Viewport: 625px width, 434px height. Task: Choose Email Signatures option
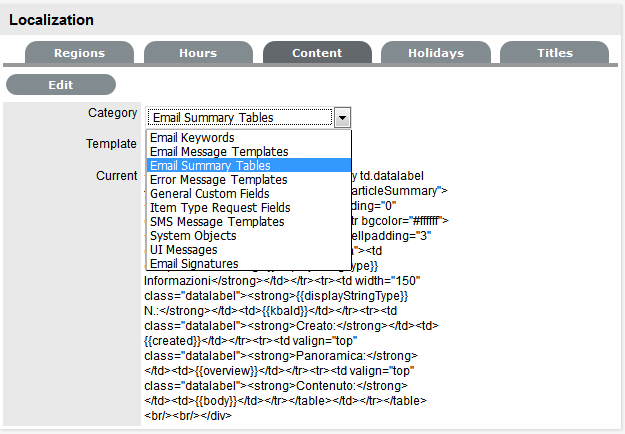coord(194,264)
